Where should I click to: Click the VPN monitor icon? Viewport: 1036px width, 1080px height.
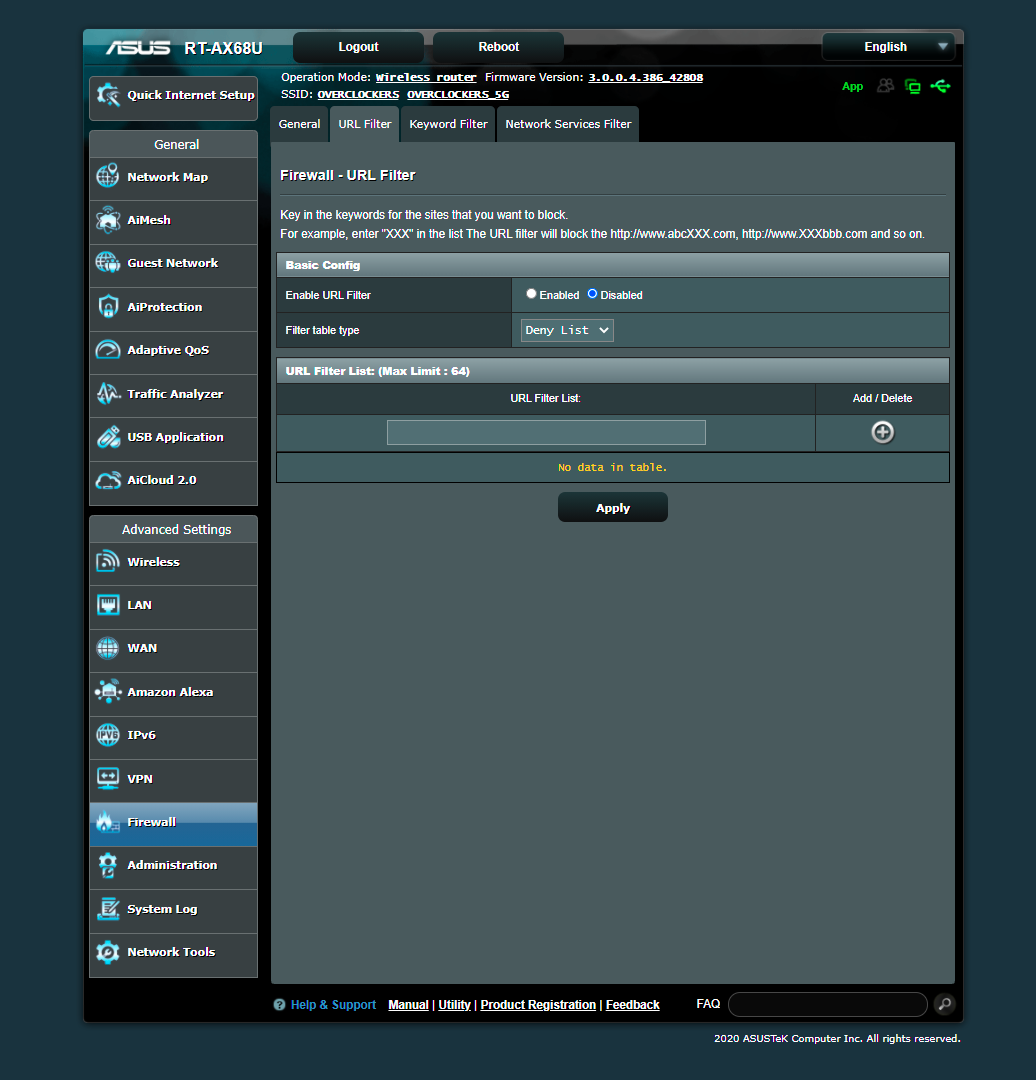pyautogui.click(x=107, y=778)
